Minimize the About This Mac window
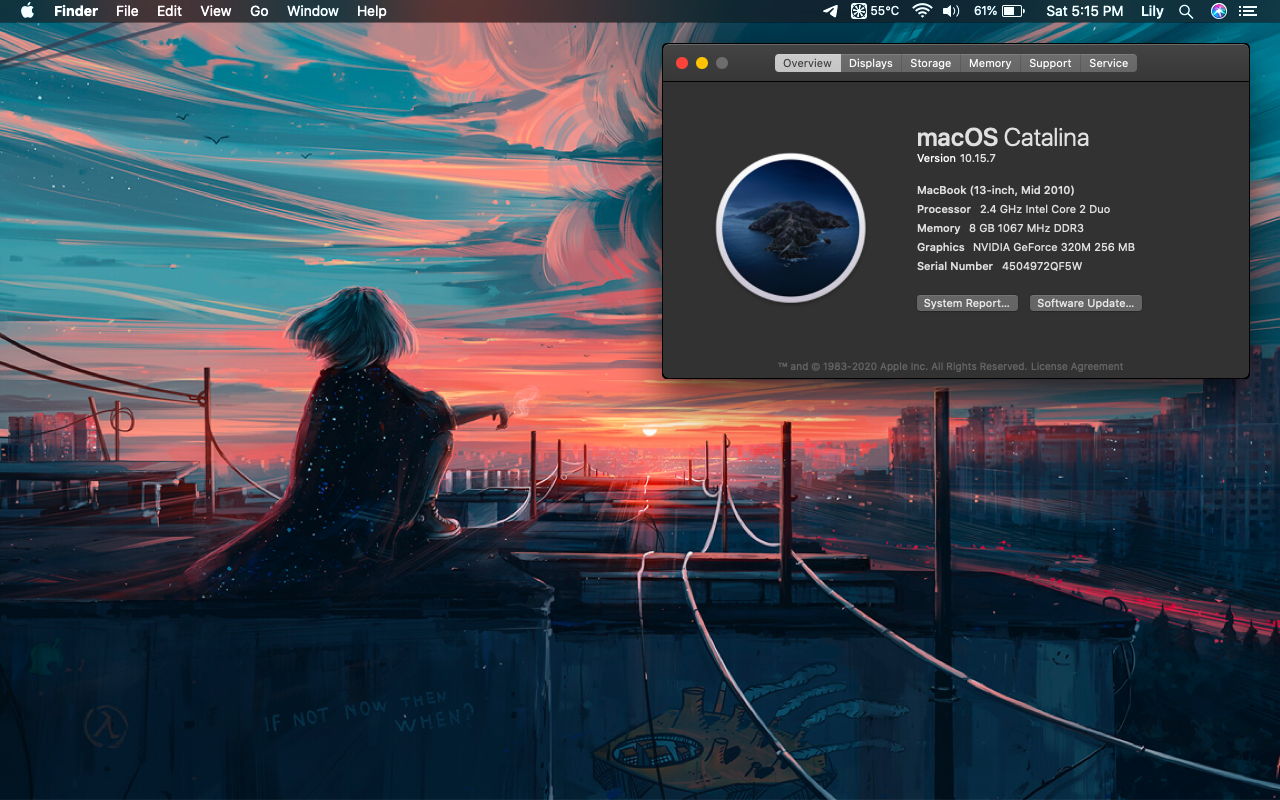Screen dimensions: 1280x800 pos(702,63)
